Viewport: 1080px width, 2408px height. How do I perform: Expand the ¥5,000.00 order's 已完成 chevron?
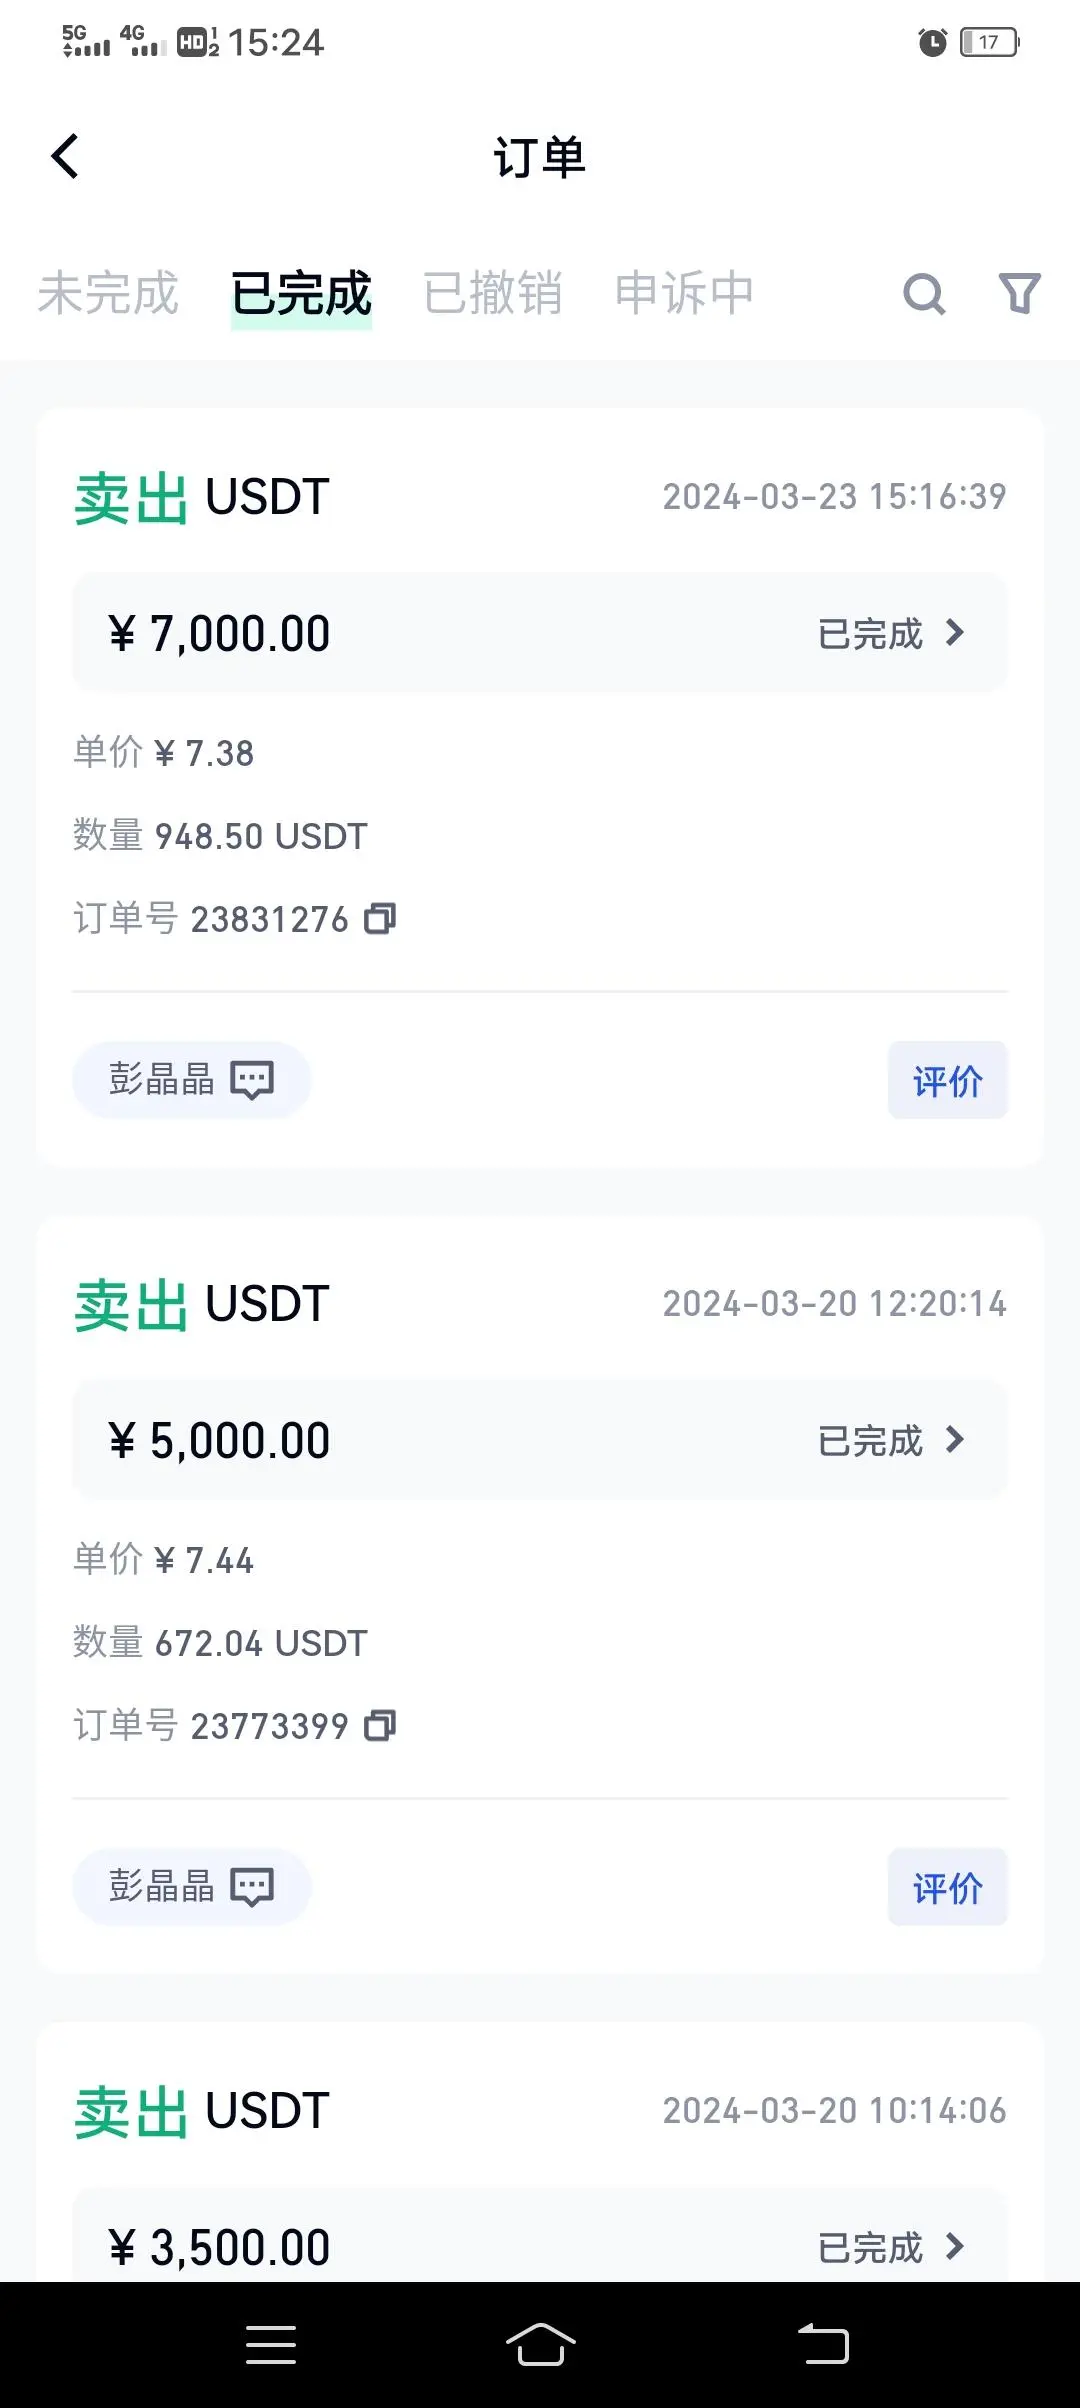[955, 1439]
